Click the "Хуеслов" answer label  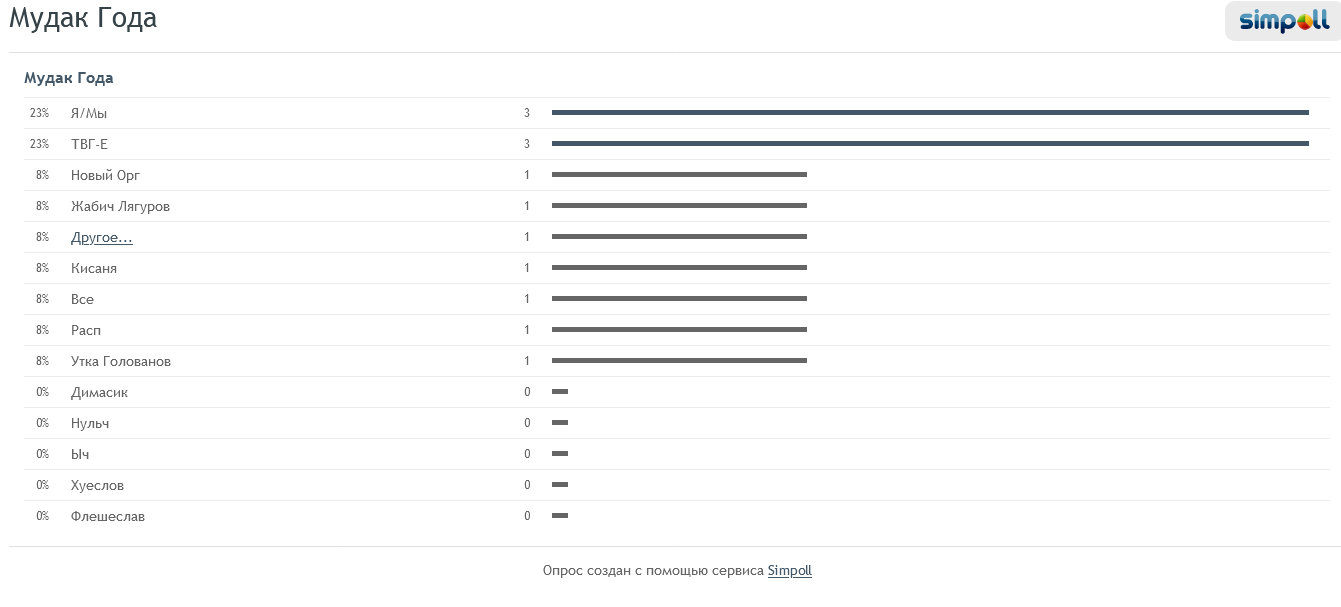(97, 486)
